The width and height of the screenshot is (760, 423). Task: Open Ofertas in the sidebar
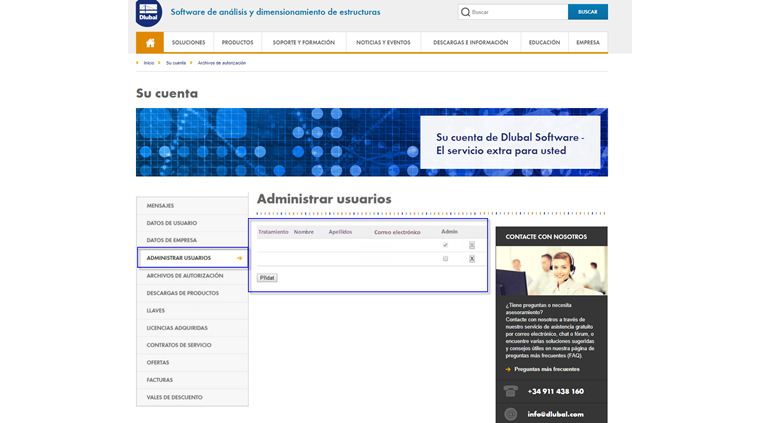pyautogui.click(x=192, y=362)
